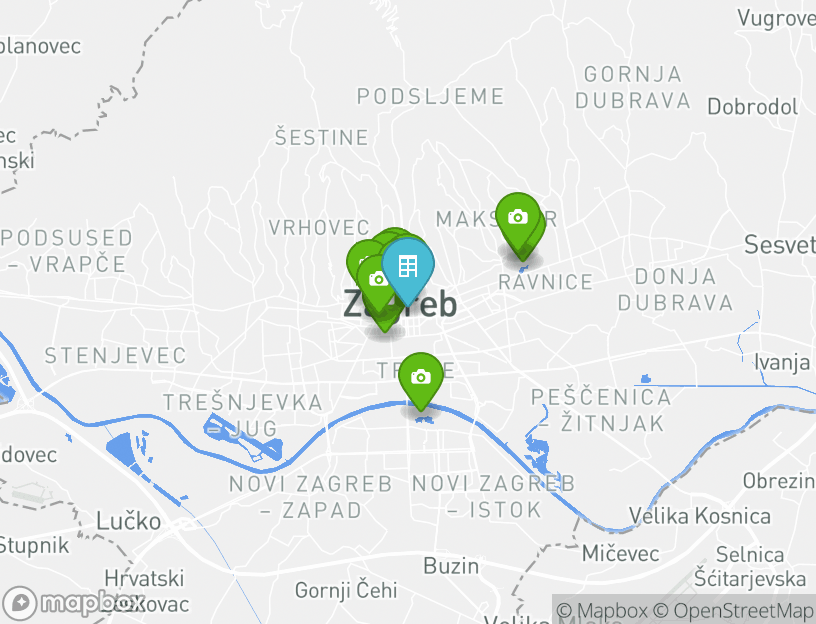
Task: Open the © OpenStreetMap attribution link
Action: point(733,610)
